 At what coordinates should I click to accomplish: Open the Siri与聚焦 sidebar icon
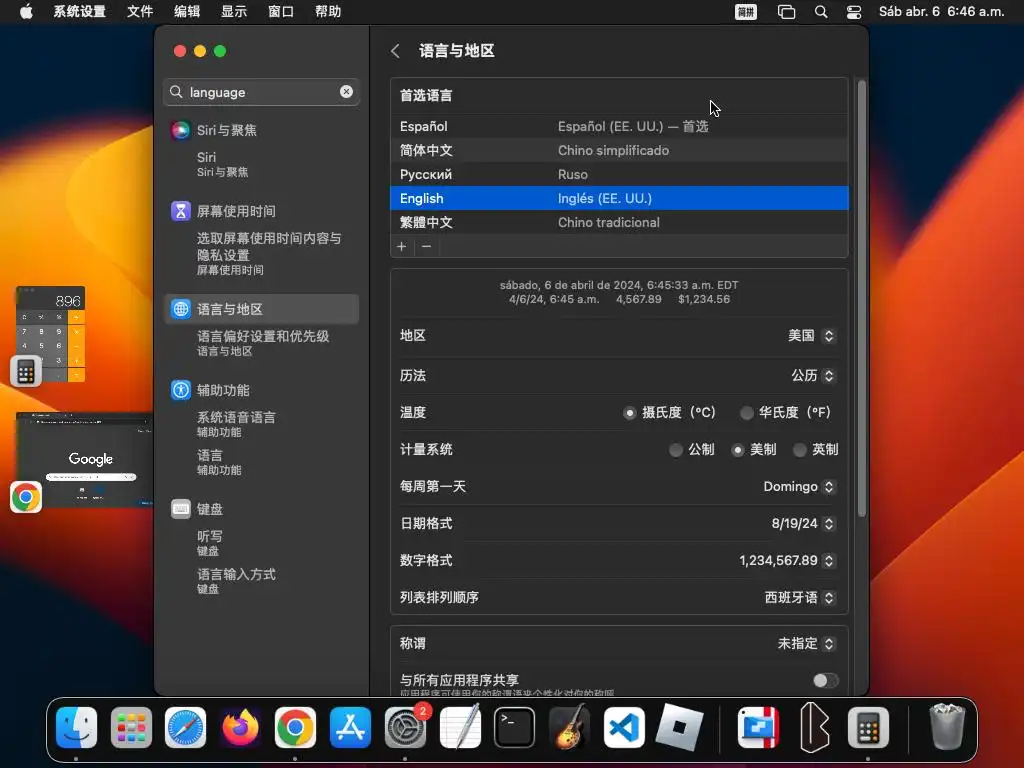tap(180, 130)
